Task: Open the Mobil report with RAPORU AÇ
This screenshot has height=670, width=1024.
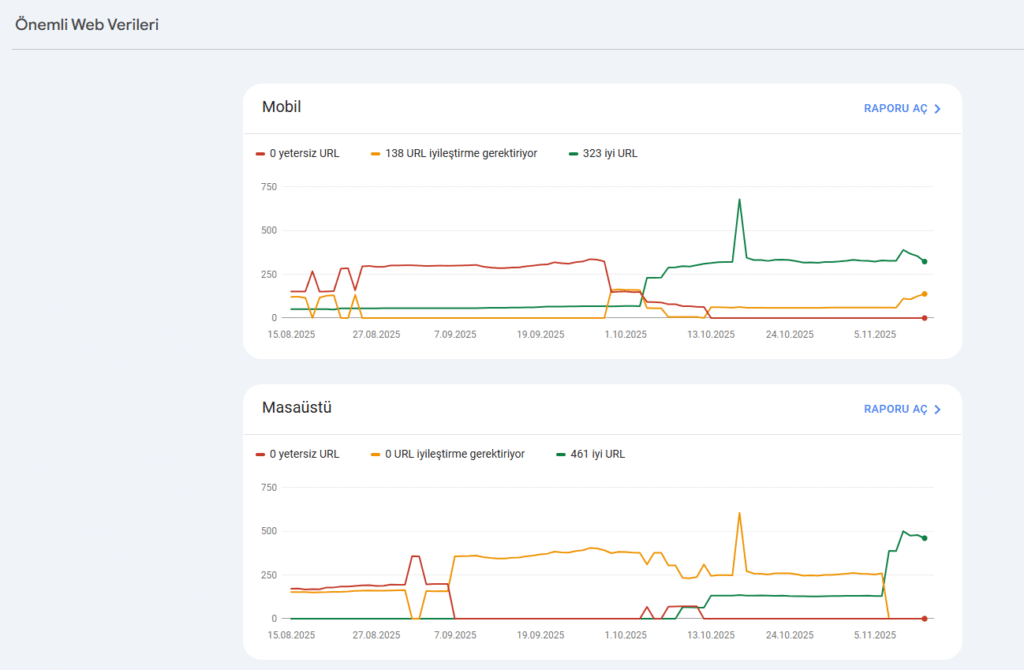Action: 895,109
